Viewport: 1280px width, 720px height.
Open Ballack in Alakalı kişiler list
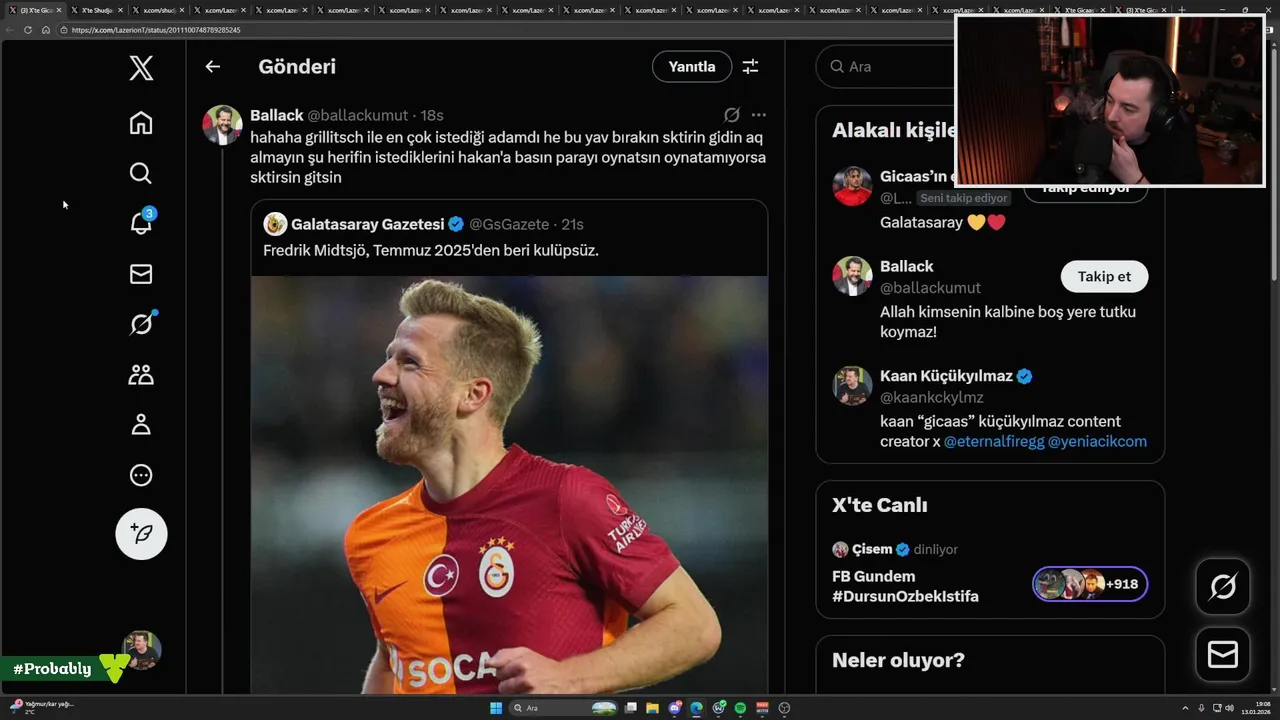pos(906,266)
